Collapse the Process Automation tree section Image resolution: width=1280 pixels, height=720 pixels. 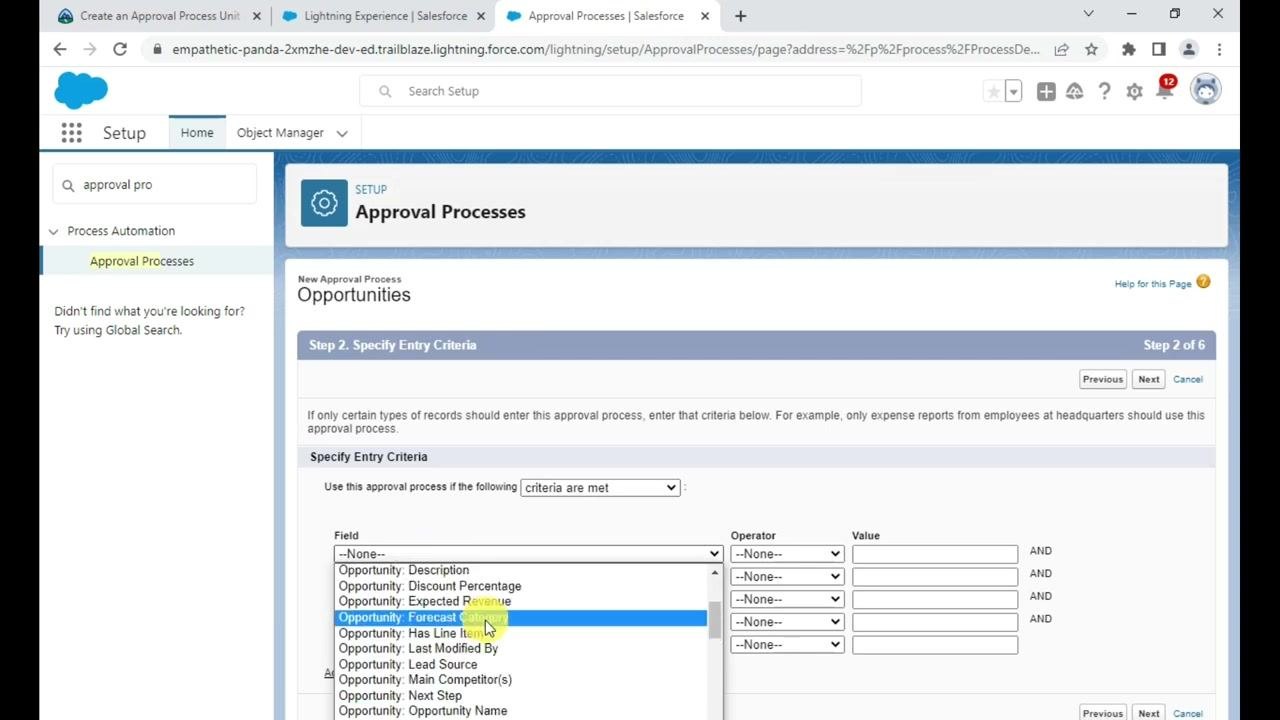(x=53, y=231)
